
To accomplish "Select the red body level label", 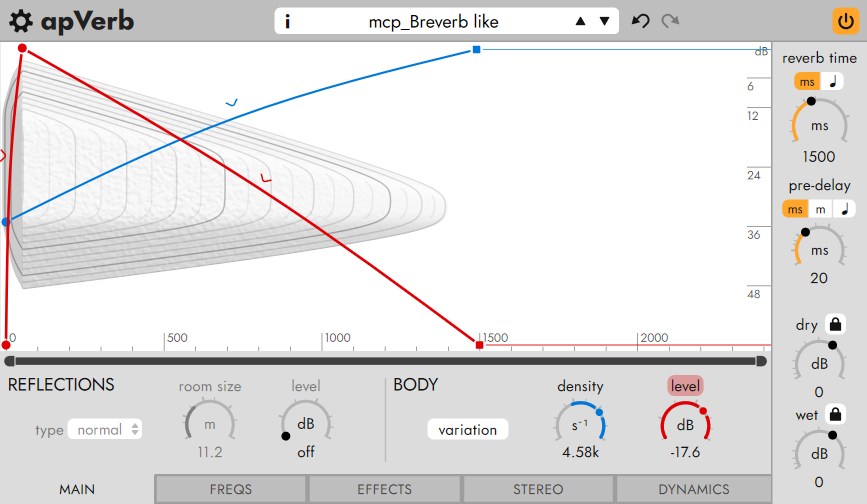I will pyautogui.click(x=685, y=385).
